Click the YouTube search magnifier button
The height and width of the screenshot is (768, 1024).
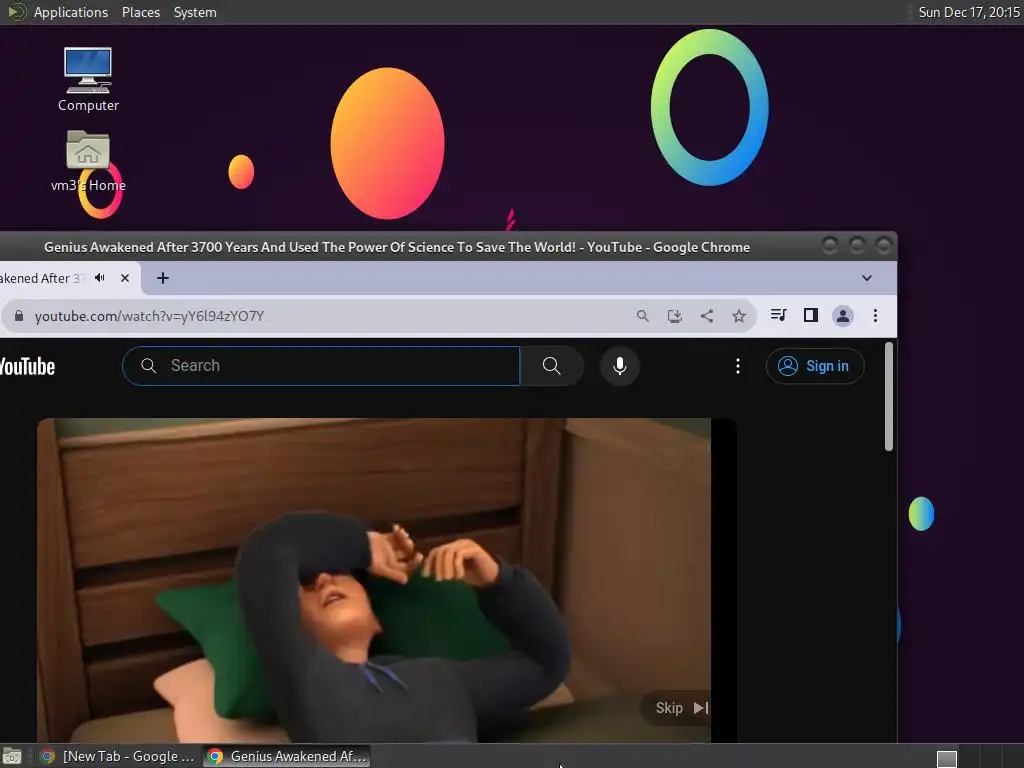tap(552, 366)
